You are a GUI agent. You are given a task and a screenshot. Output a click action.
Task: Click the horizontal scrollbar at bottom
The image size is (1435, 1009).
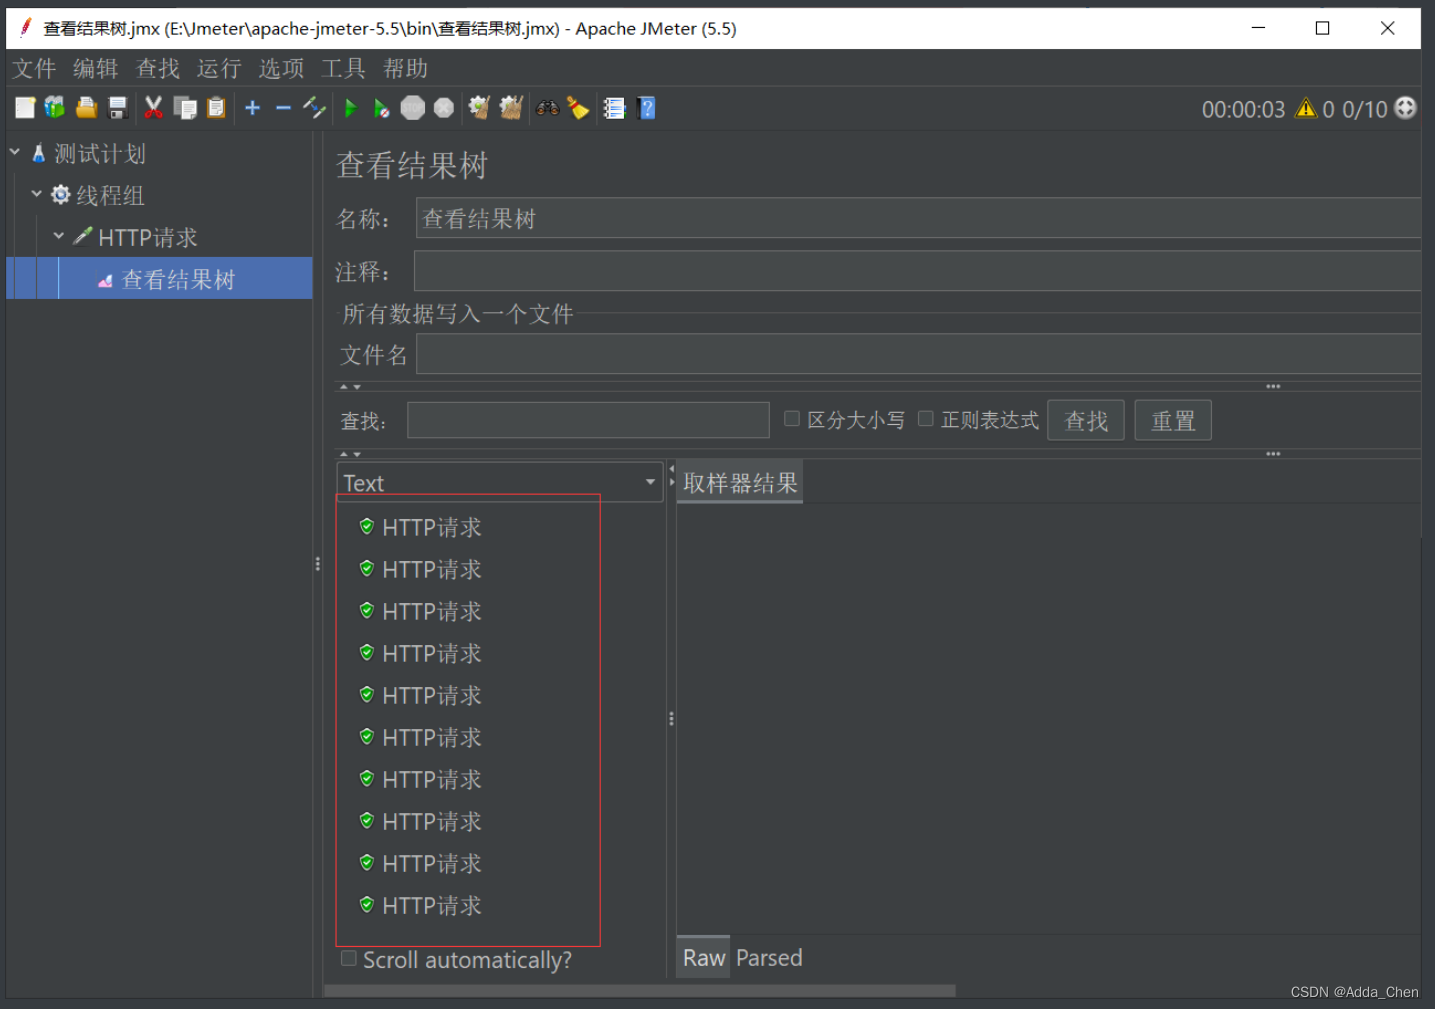(640, 991)
